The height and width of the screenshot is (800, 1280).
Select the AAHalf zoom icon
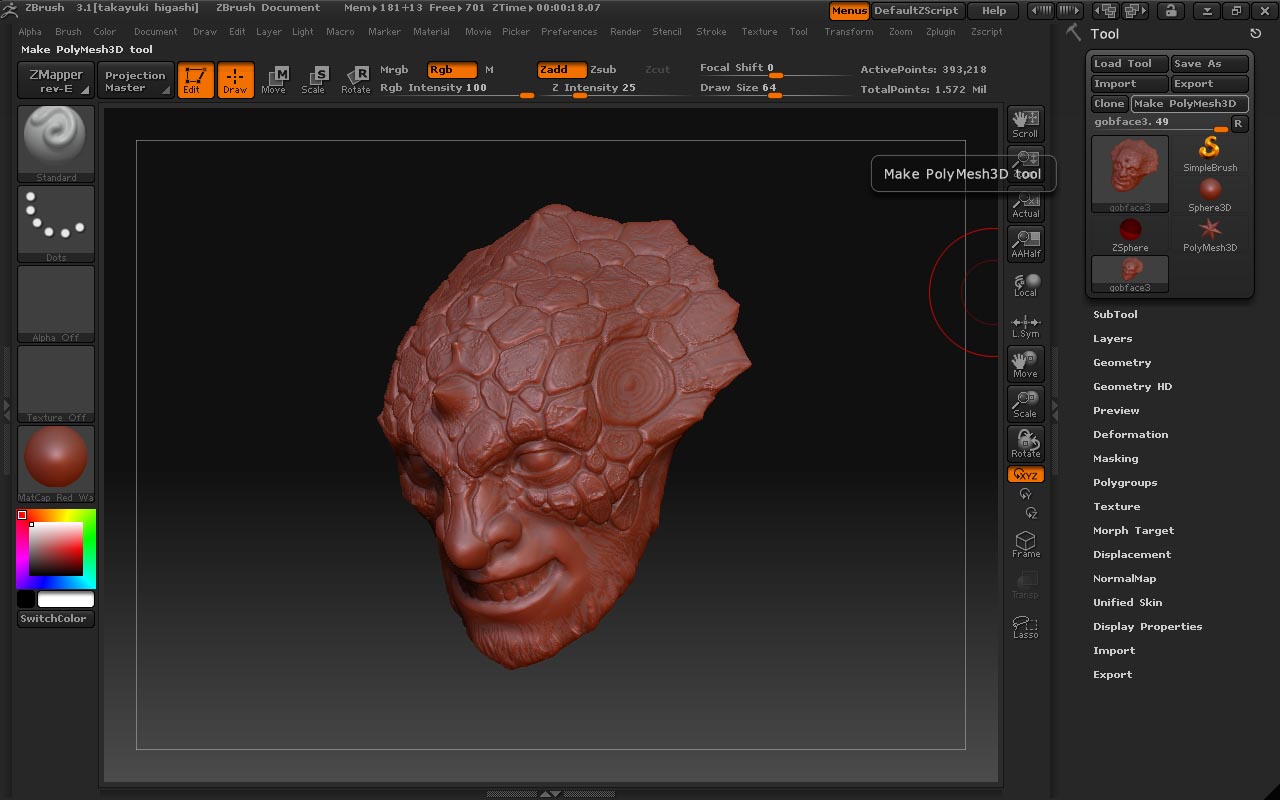tap(1025, 244)
